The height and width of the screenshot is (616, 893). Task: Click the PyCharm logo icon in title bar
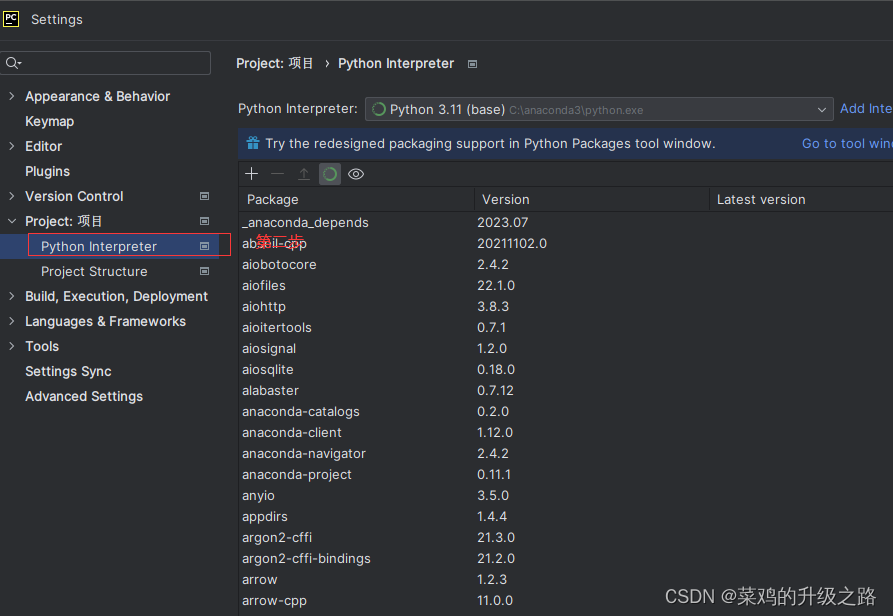tap(11, 19)
